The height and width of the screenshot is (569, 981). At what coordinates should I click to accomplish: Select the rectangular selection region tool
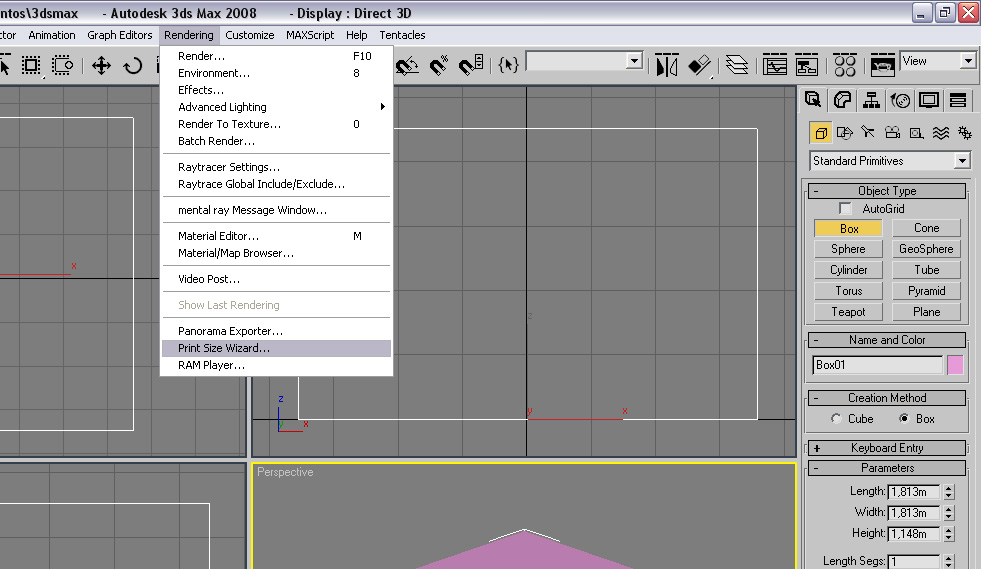pos(31,65)
